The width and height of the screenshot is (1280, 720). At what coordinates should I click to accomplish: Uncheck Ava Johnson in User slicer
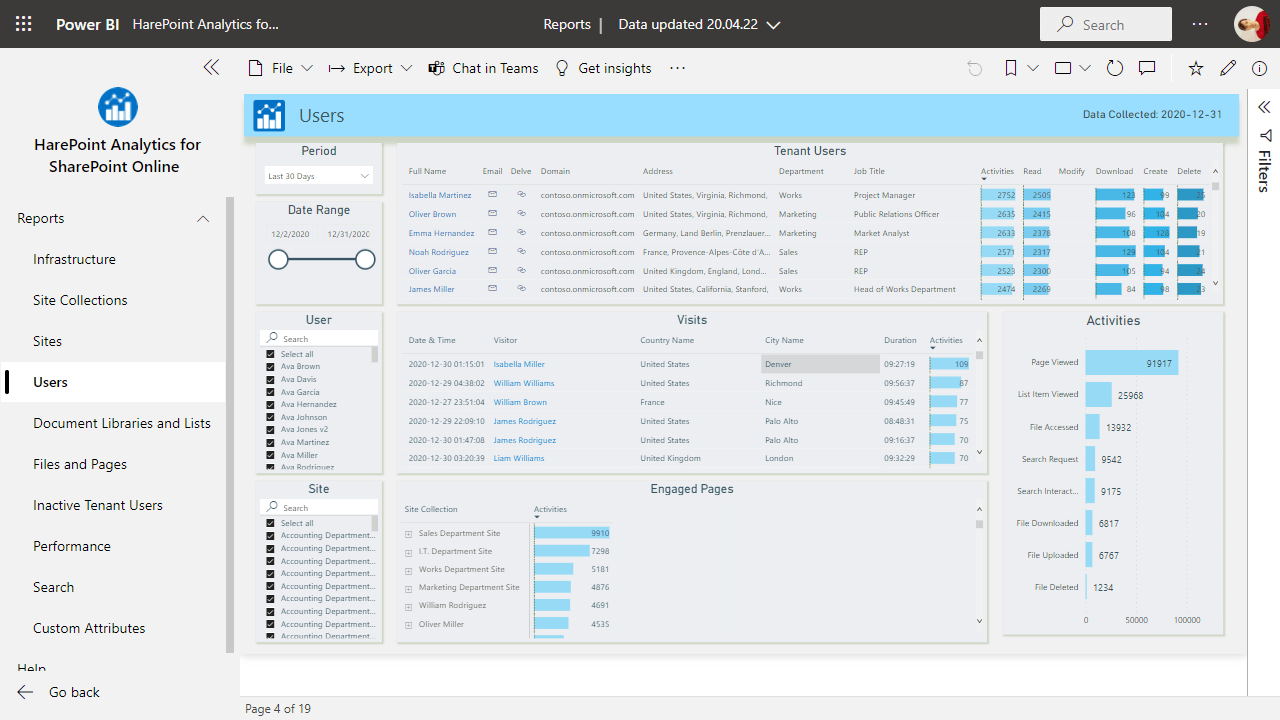click(x=270, y=417)
